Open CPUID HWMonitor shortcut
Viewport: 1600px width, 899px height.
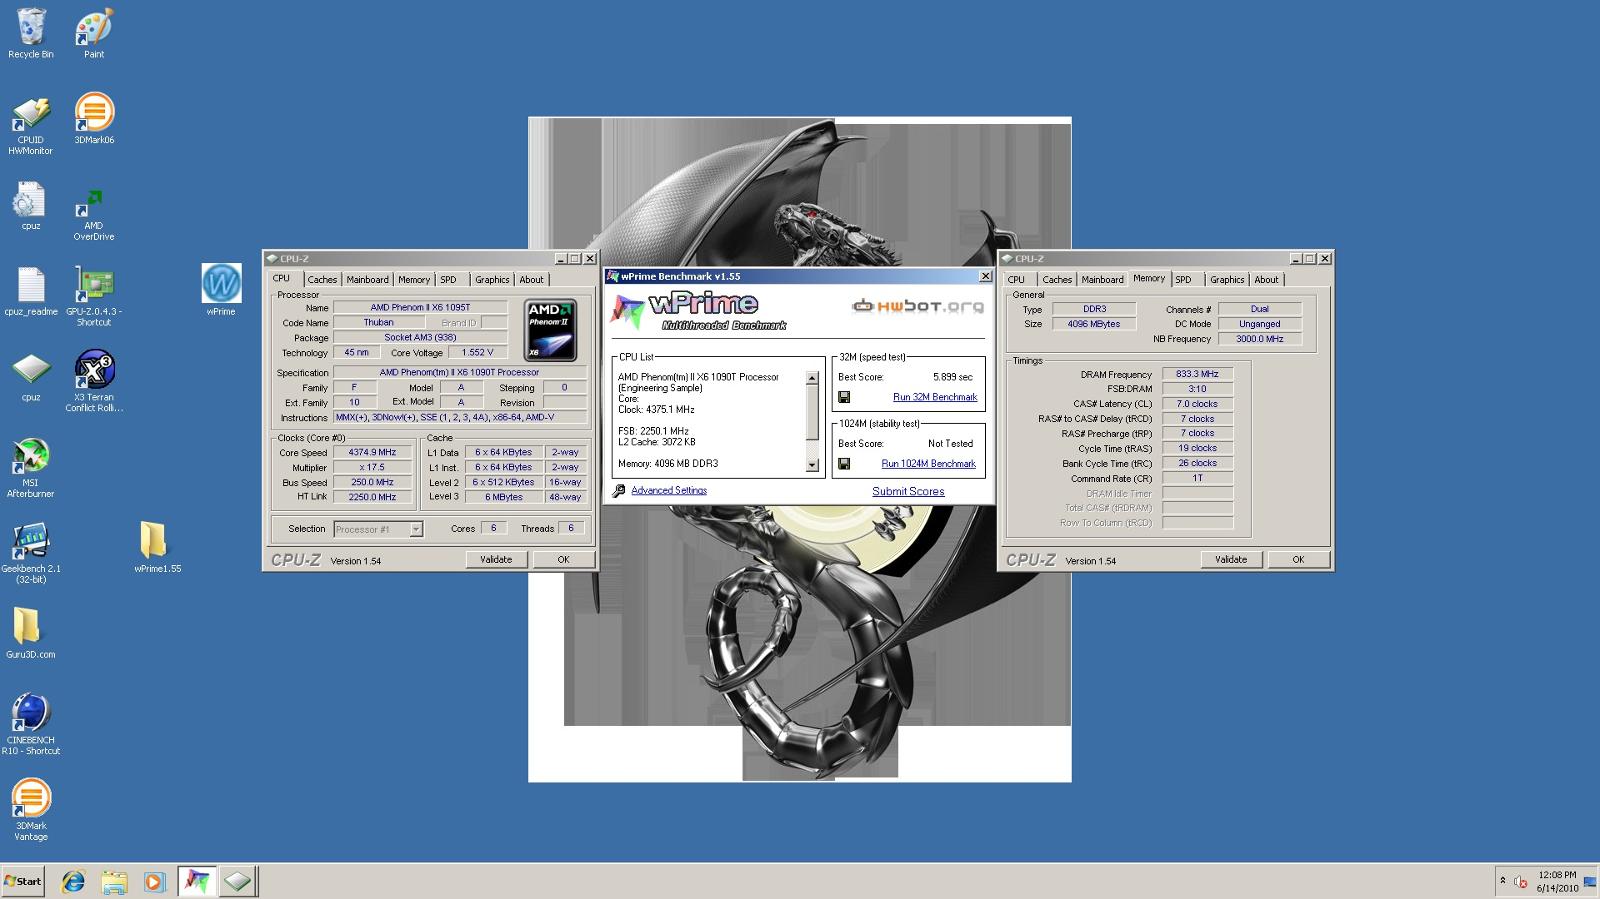(31, 125)
